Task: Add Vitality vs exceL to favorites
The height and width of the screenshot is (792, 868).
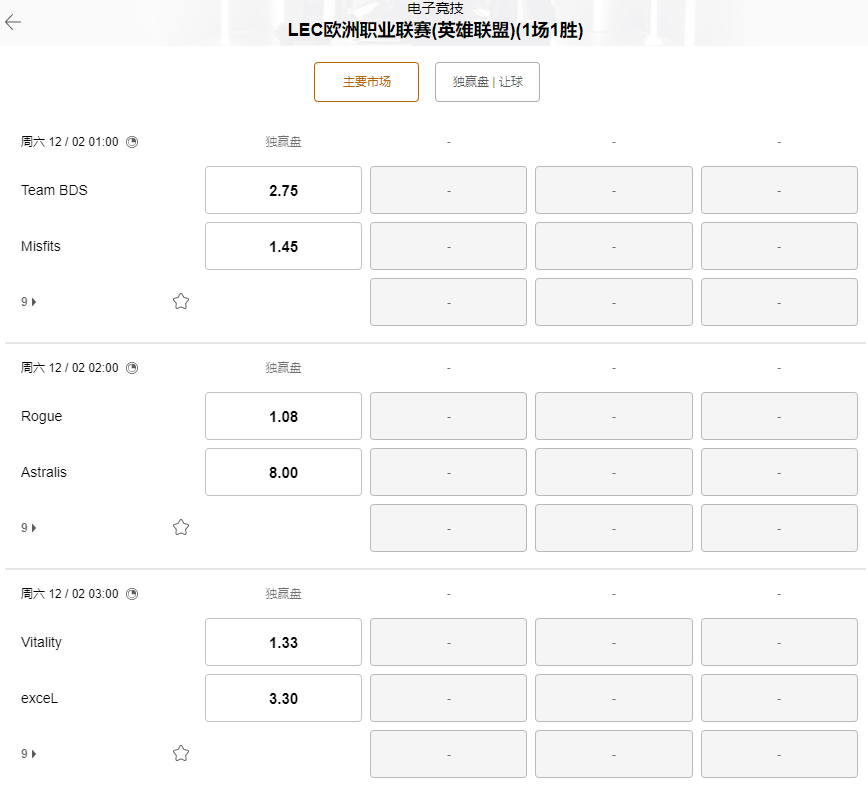Action: tap(181, 753)
